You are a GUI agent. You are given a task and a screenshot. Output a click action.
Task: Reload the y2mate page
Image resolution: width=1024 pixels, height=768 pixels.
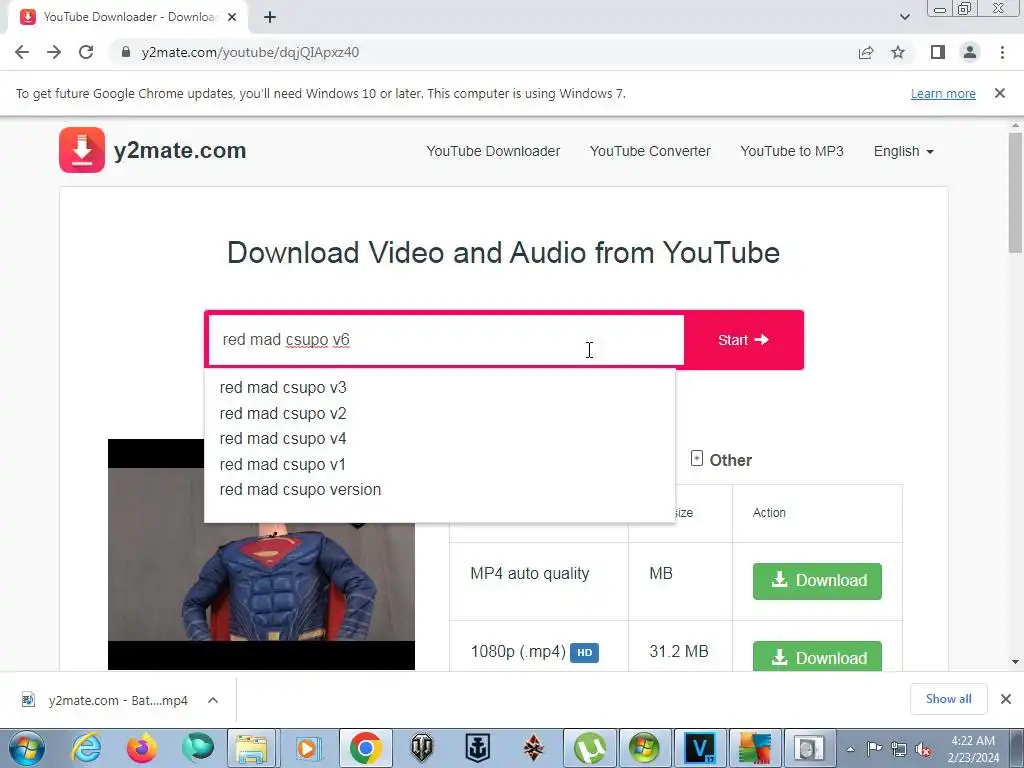(86, 52)
